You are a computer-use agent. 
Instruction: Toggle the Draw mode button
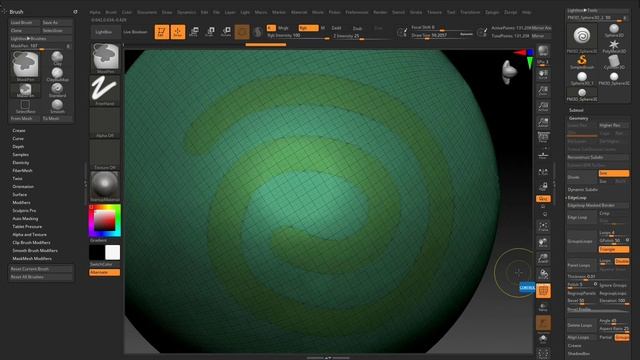178,32
